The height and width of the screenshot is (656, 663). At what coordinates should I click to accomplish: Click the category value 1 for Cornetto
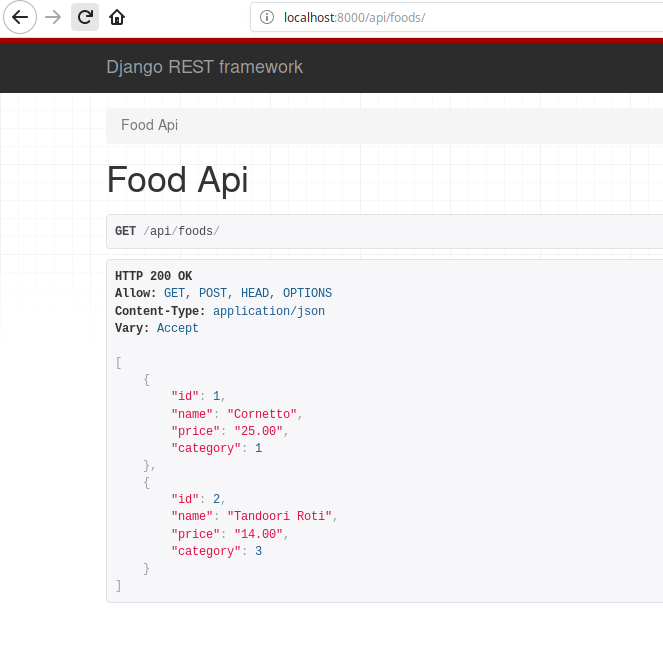(x=258, y=448)
